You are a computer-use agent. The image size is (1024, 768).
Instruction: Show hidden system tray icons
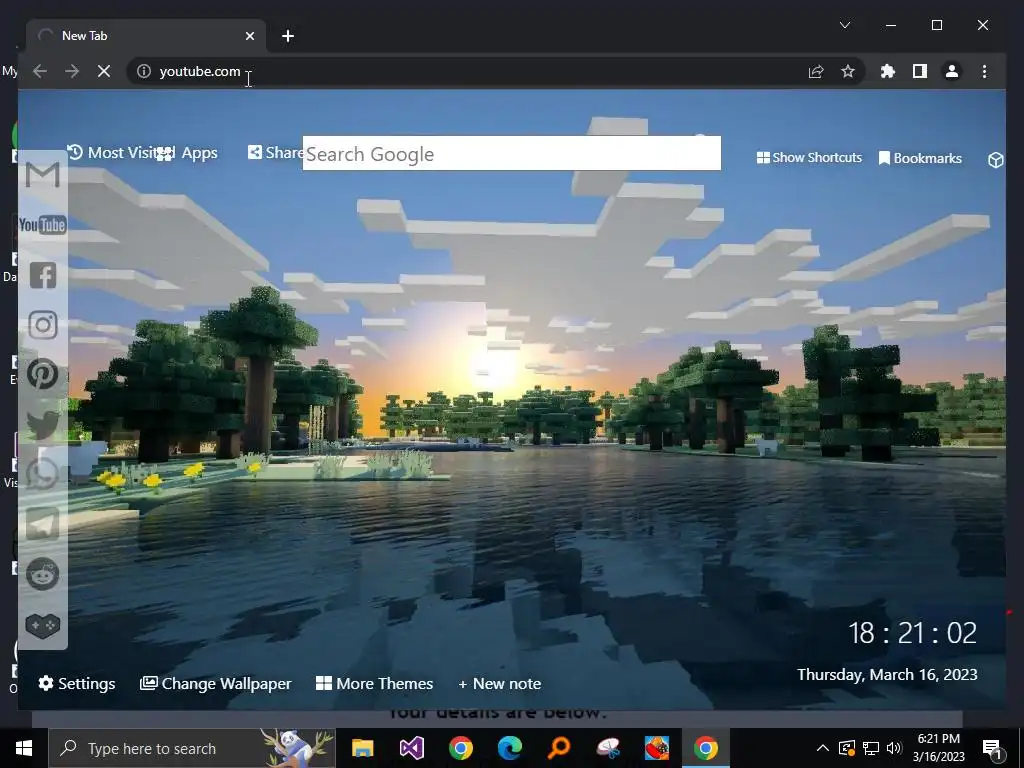823,748
